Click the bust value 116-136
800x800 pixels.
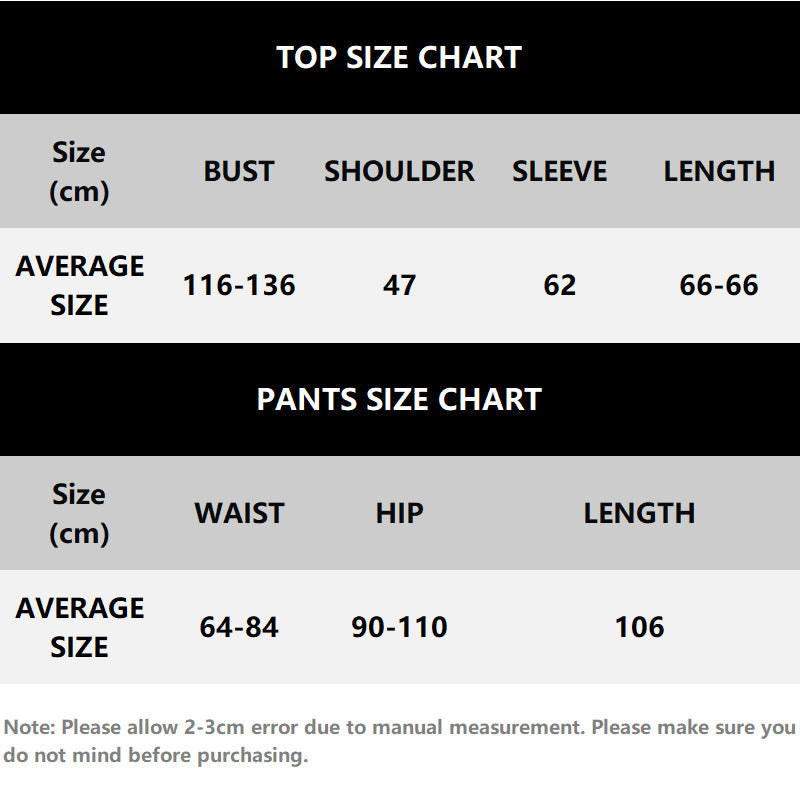point(239,285)
